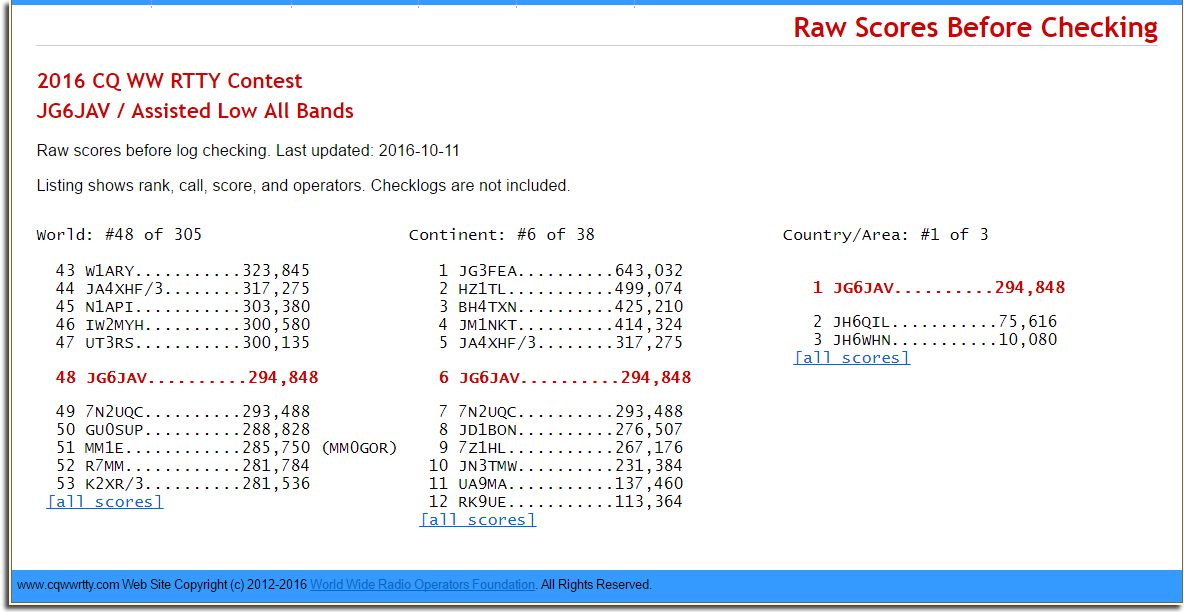Select JG3FEA entry ranked first in Continent
Image resolution: width=1184 pixels, height=612 pixels.
[x=560, y=271]
